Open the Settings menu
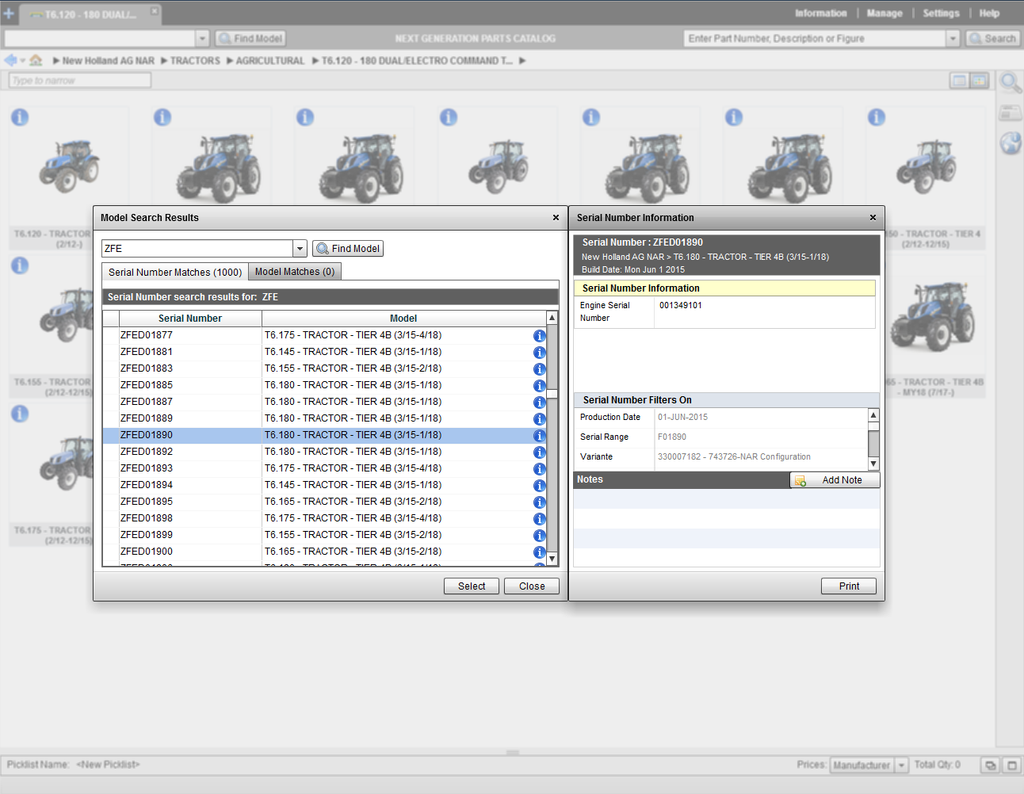Viewport: 1024px width, 794px height. point(940,14)
